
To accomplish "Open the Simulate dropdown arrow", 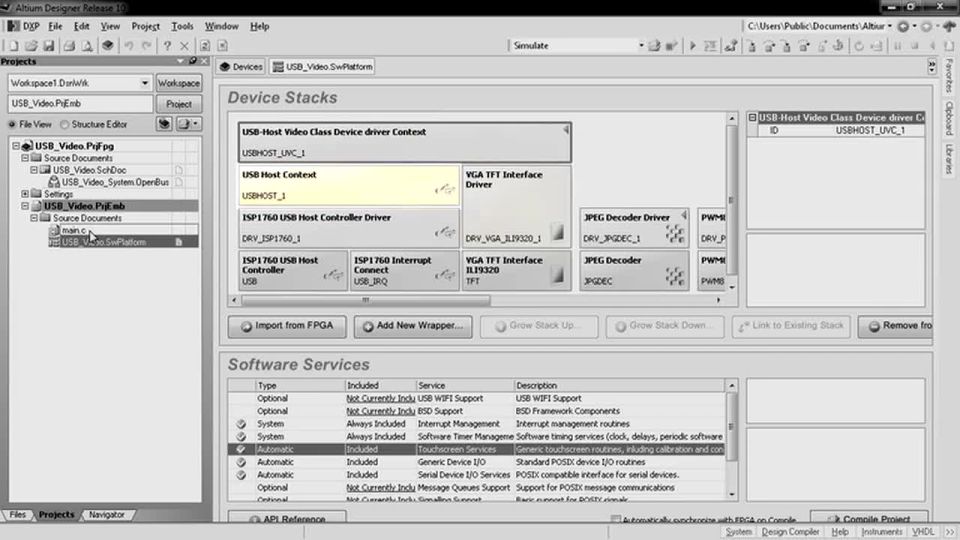I will tap(641, 46).
